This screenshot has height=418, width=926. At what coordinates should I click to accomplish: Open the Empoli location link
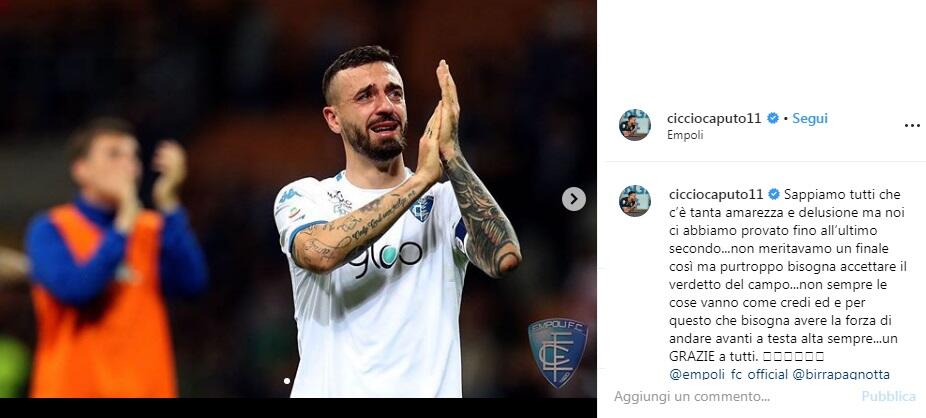(x=685, y=135)
